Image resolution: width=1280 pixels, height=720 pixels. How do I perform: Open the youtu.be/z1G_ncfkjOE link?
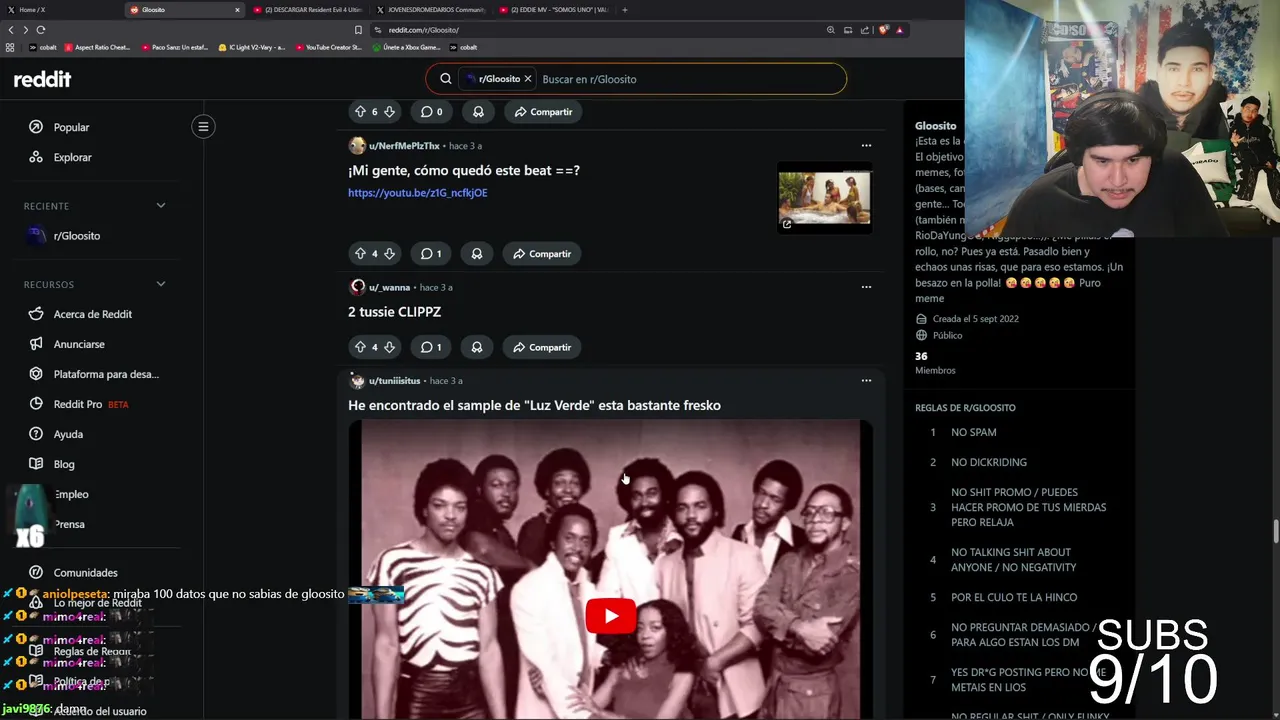[417, 193]
